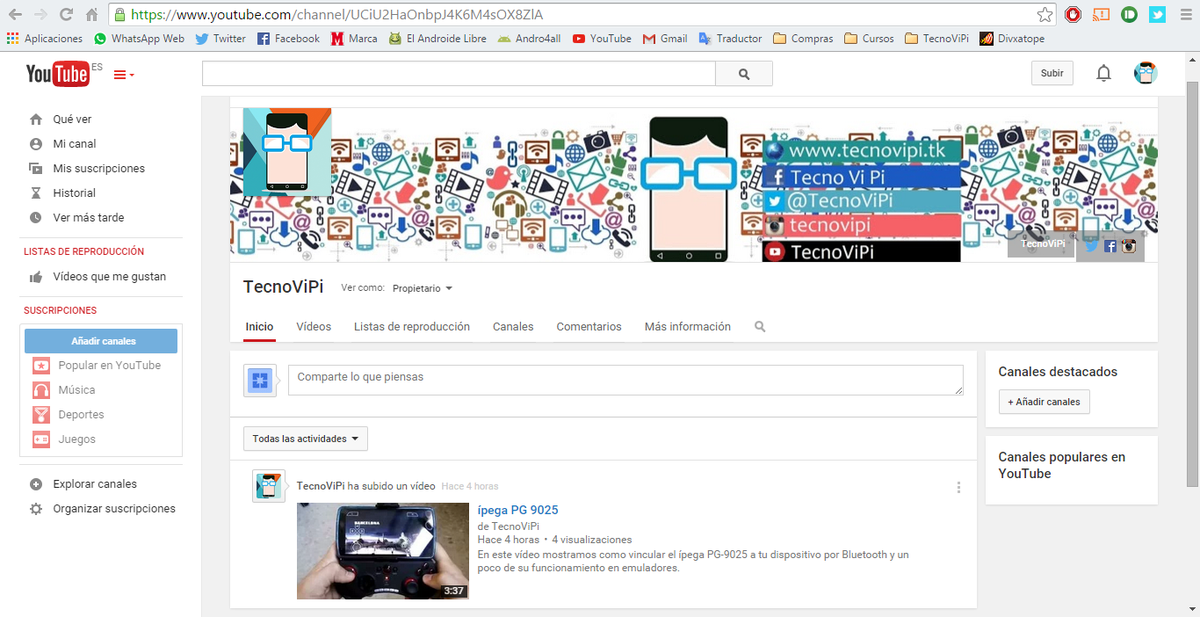Open the TecnoViPi bookmarks folder

click(x=936, y=38)
